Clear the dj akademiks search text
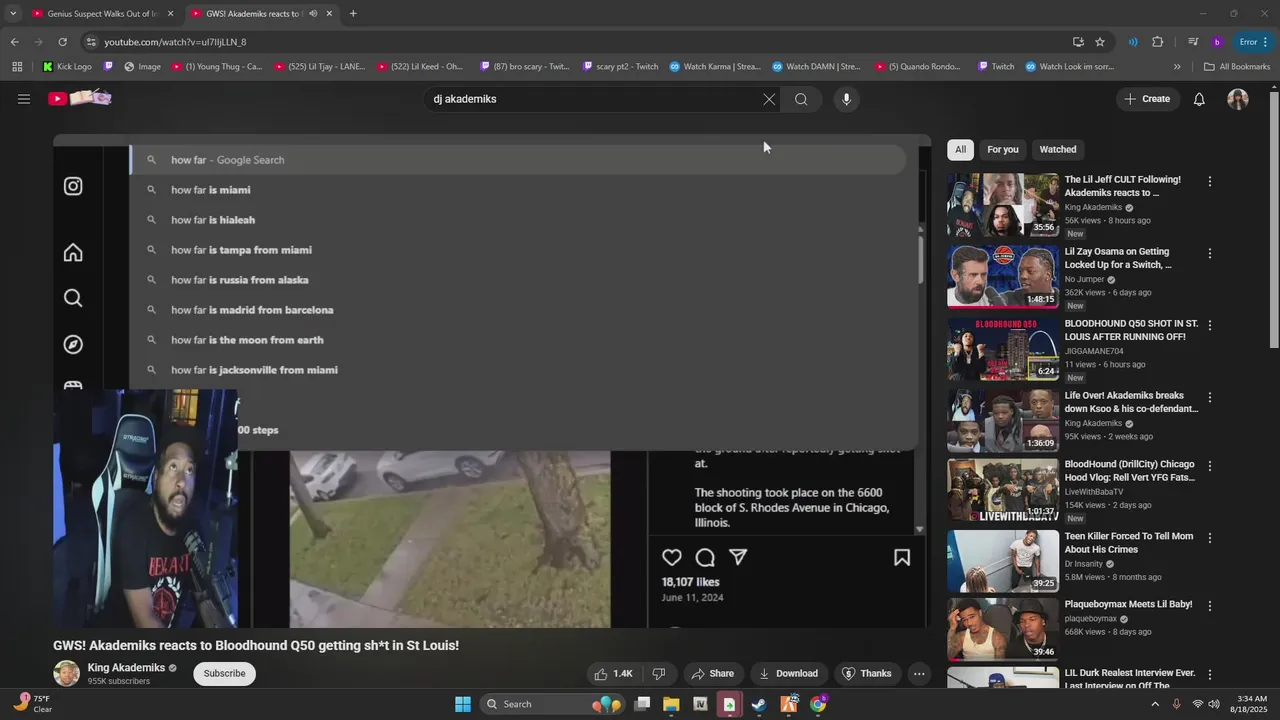The image size is (1280, 720). point(769,99)
